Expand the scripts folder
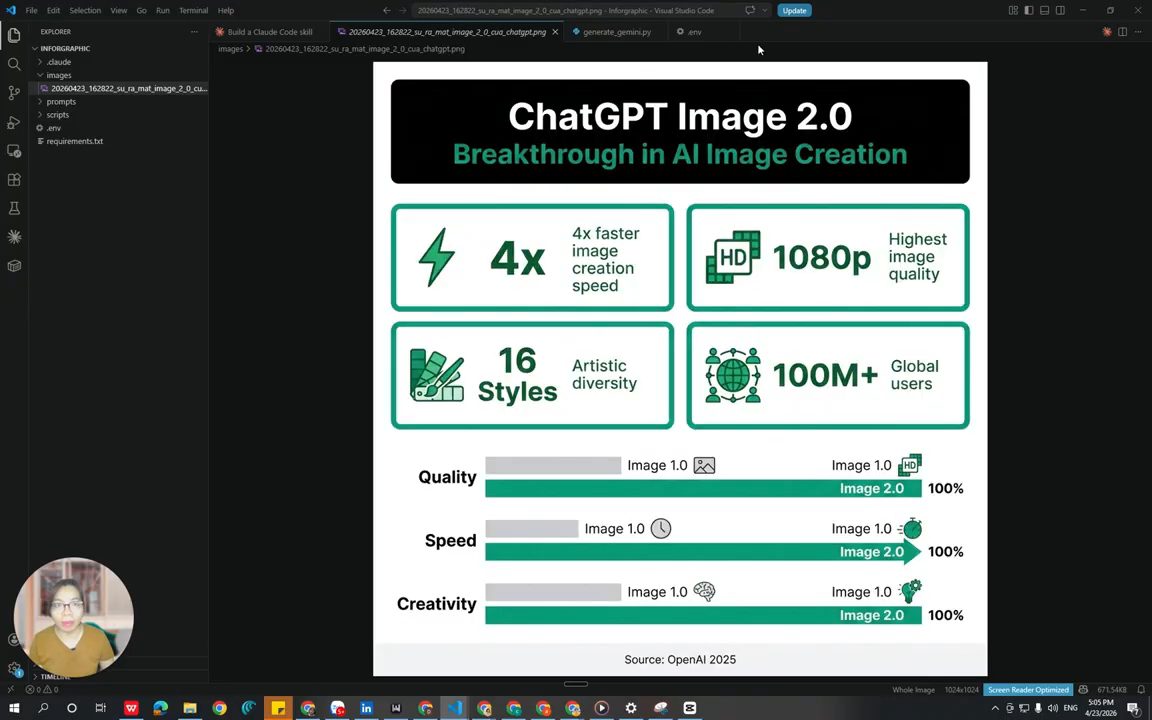The width and height of the screenshot is (1152, 720). (x=119, y=115)
